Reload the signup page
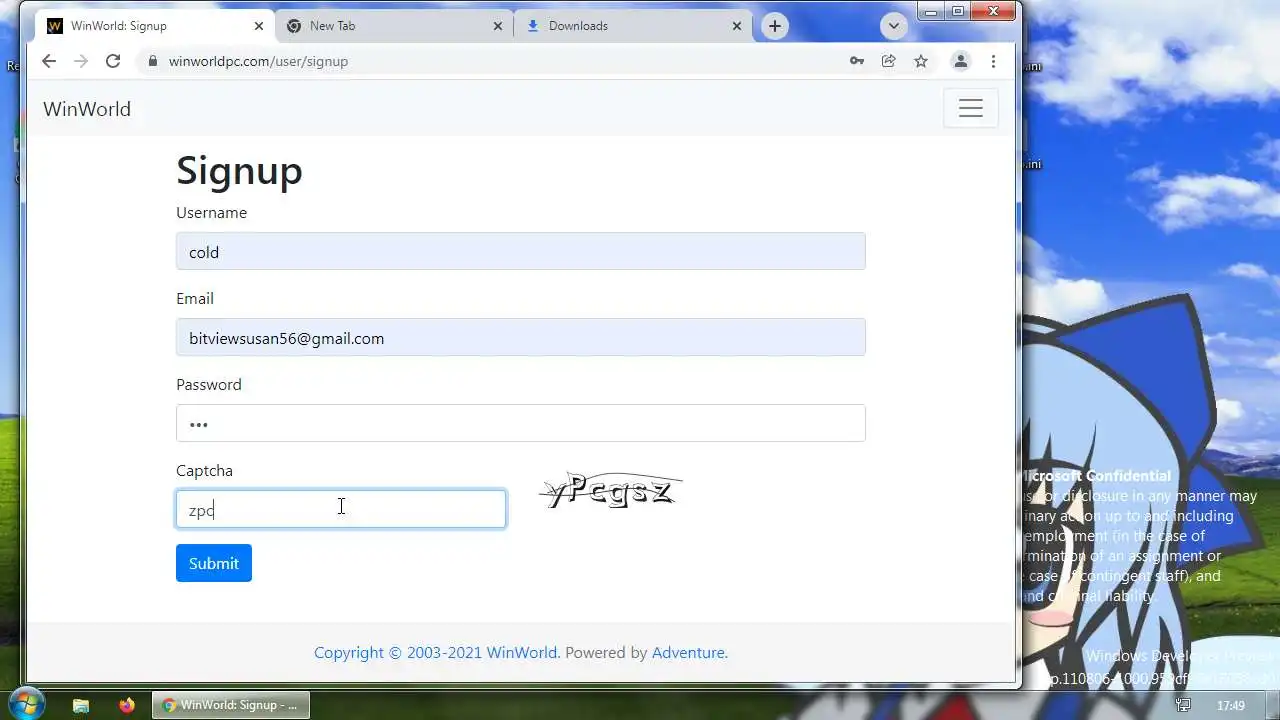 pyautogui.click(x=113, y=61)
